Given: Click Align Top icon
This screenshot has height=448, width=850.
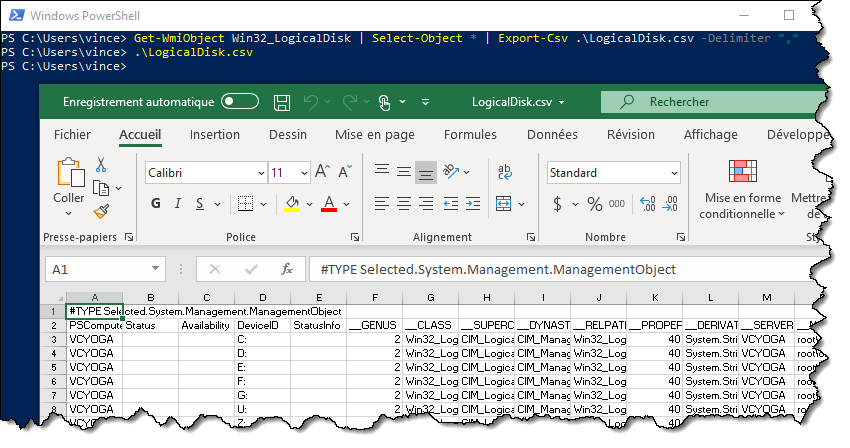Looking at the screenshot, I should 382,171.
